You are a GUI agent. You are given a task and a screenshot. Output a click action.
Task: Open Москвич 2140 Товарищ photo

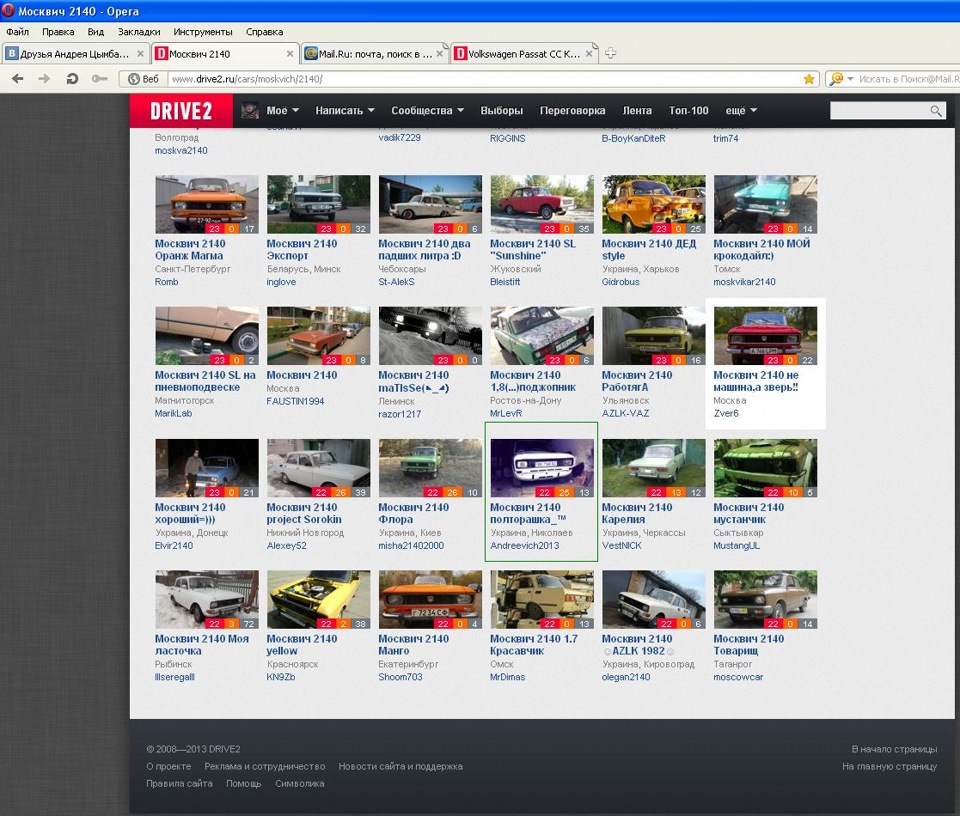(765, 600)
